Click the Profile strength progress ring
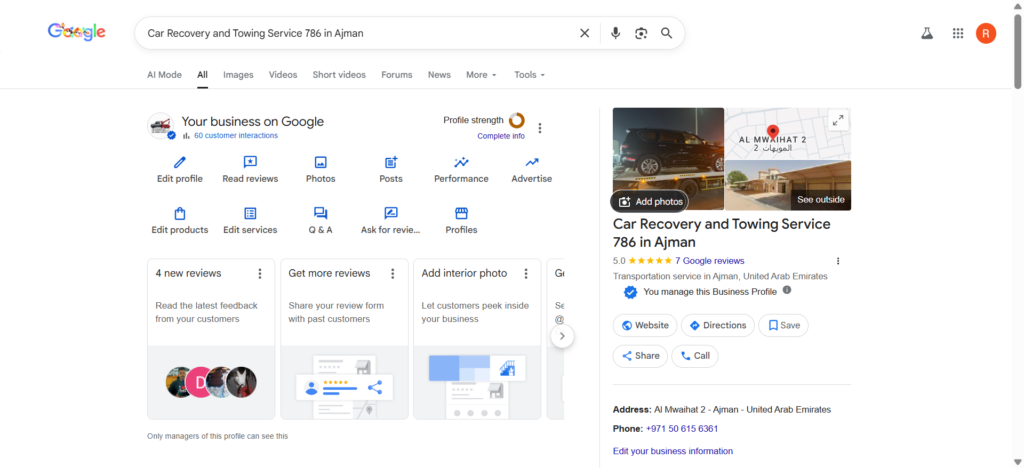 [x=516, y=121]
